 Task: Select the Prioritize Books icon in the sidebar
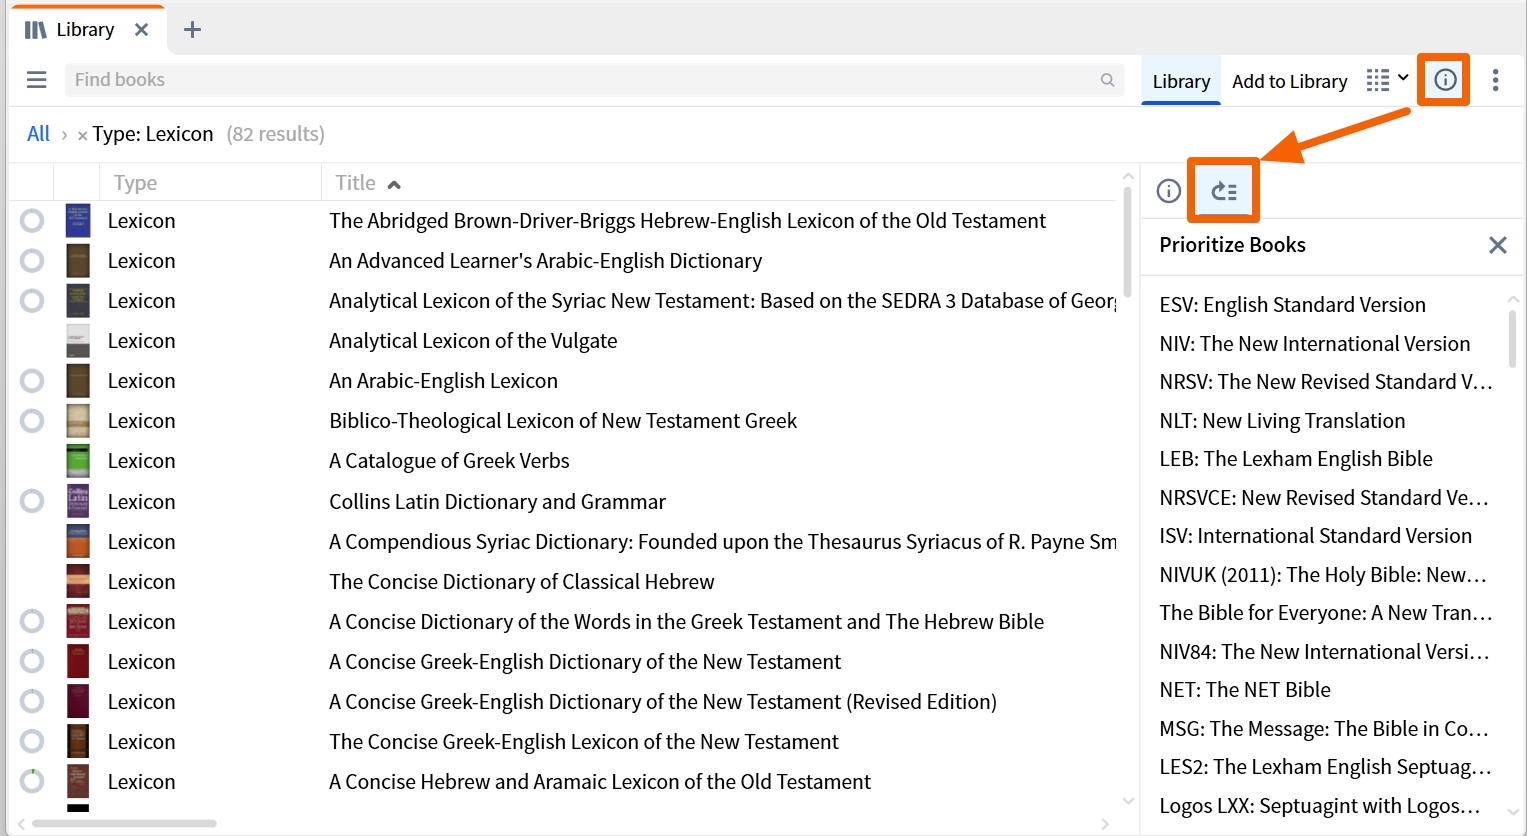pyautogui.click(x=1224, y=191)
